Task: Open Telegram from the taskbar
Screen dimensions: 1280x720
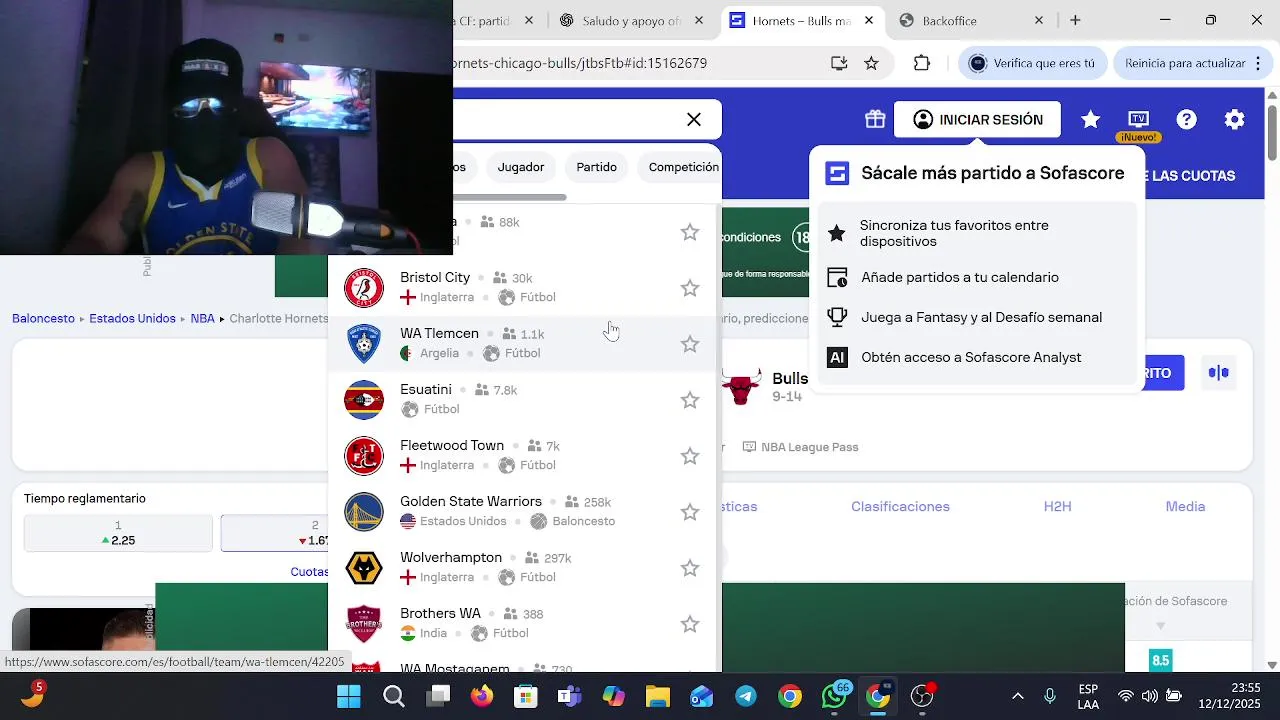Action: (x=746, y=697)
